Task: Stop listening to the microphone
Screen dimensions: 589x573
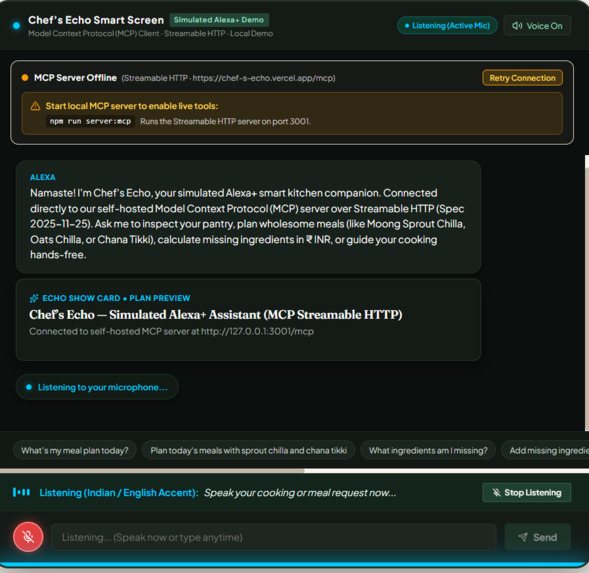Action: click(x=527, y=492)
